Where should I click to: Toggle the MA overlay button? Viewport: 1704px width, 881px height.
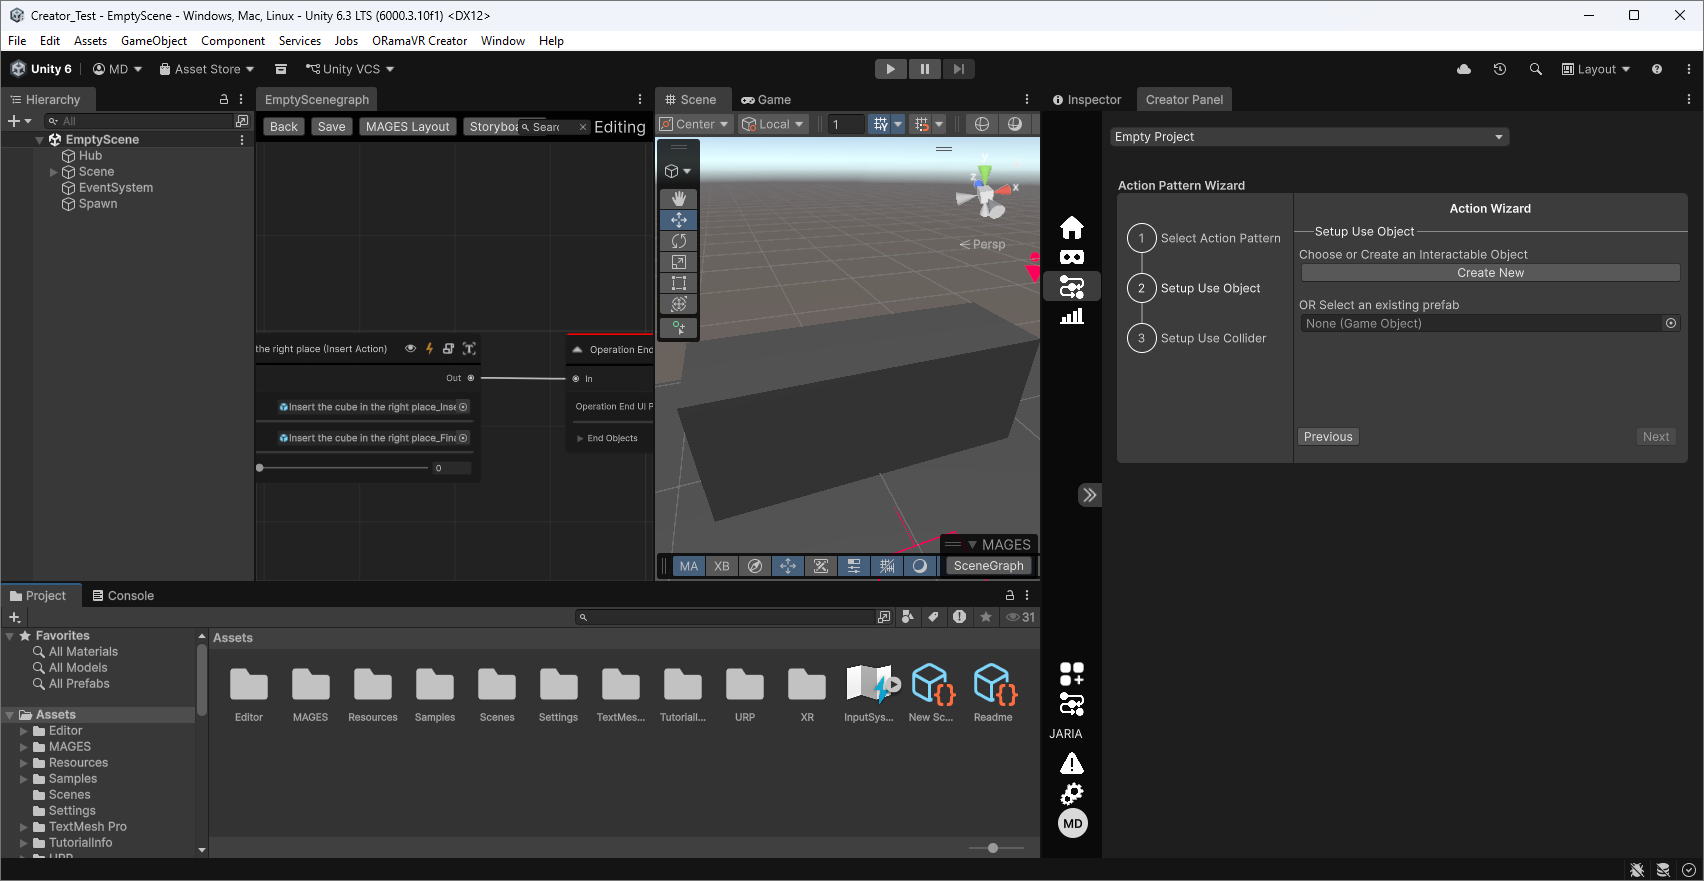click(689, 566)
